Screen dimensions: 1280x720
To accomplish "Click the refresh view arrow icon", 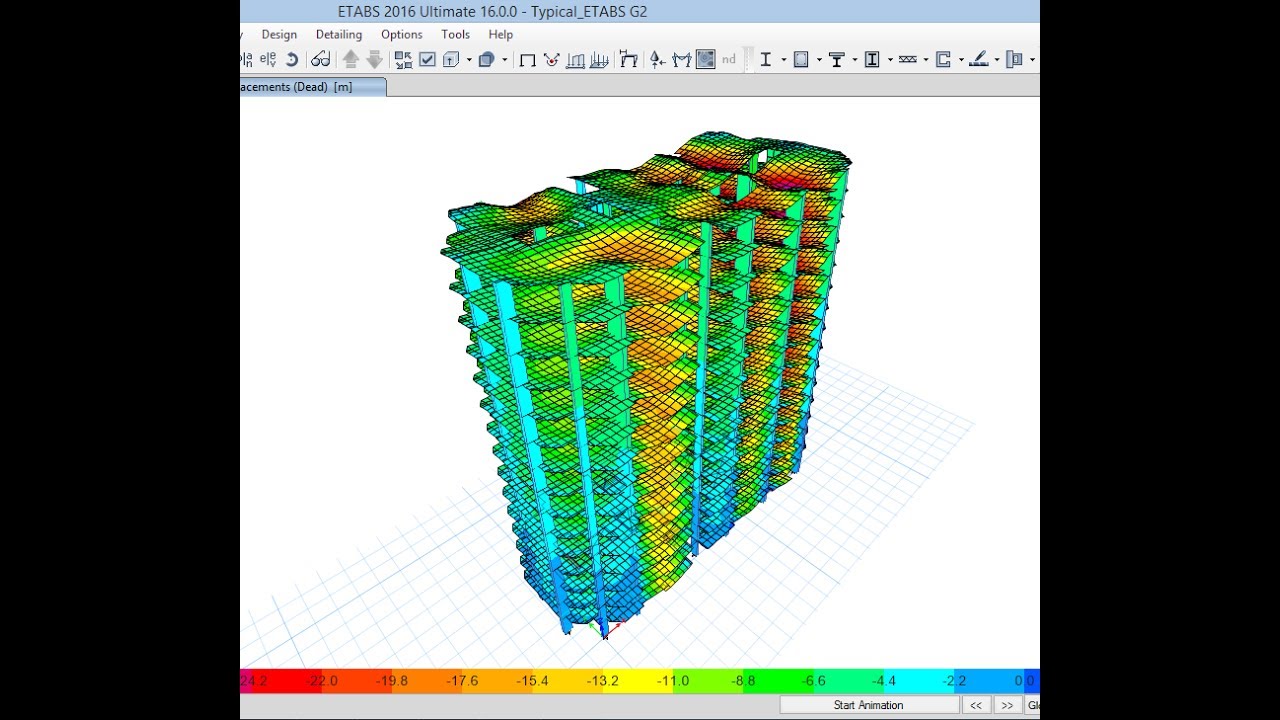I will point(292,60).
